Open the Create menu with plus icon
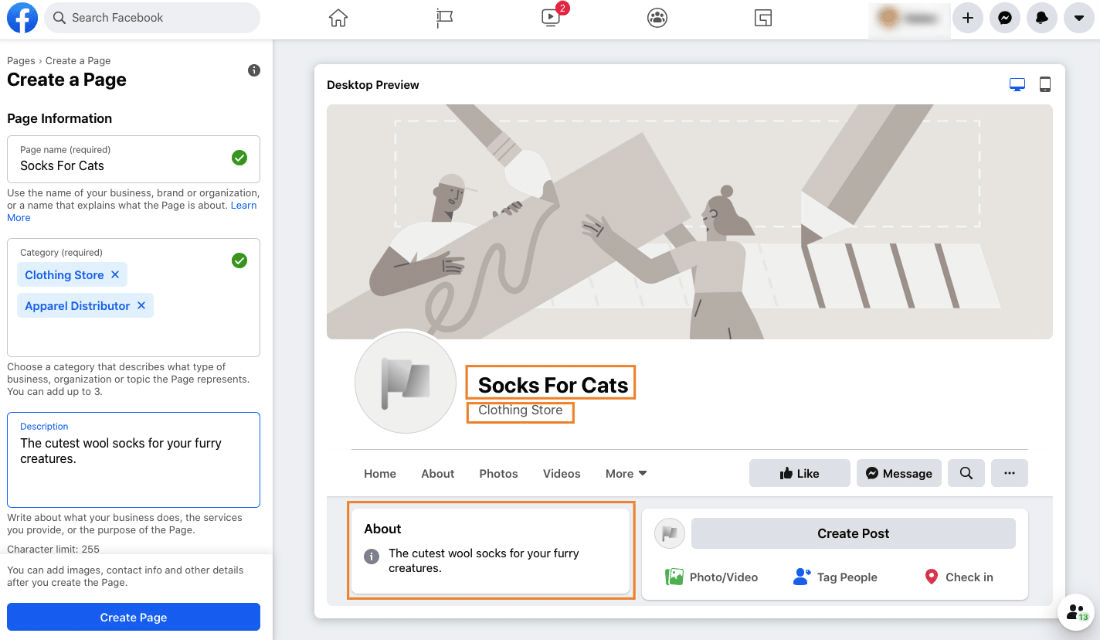Screen dimensions: 1100x640 tap(967, 17)
